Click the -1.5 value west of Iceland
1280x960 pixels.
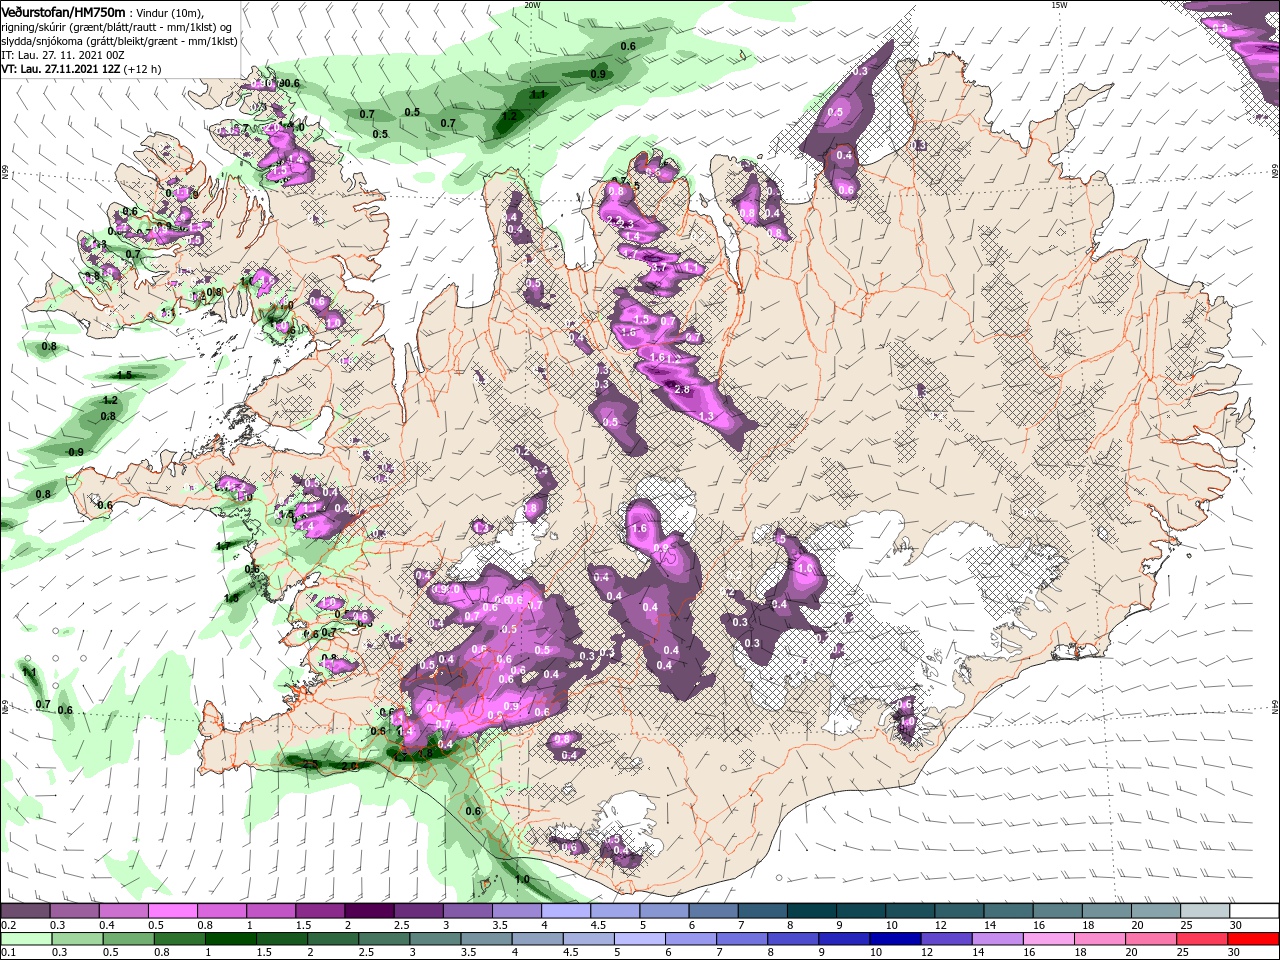123,375
